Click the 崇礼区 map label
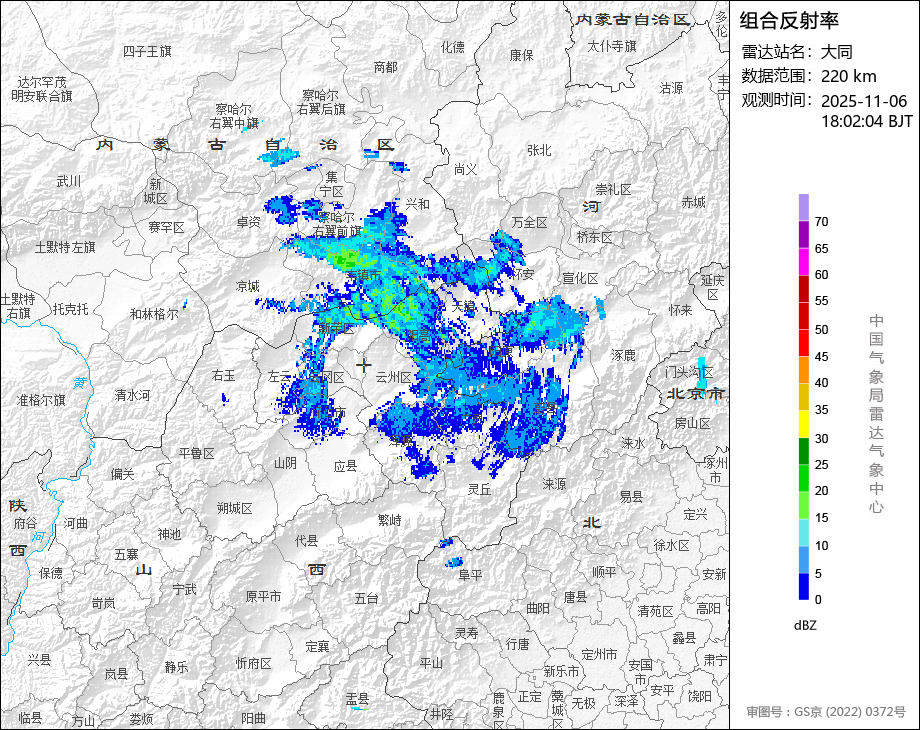 (613, 190)
